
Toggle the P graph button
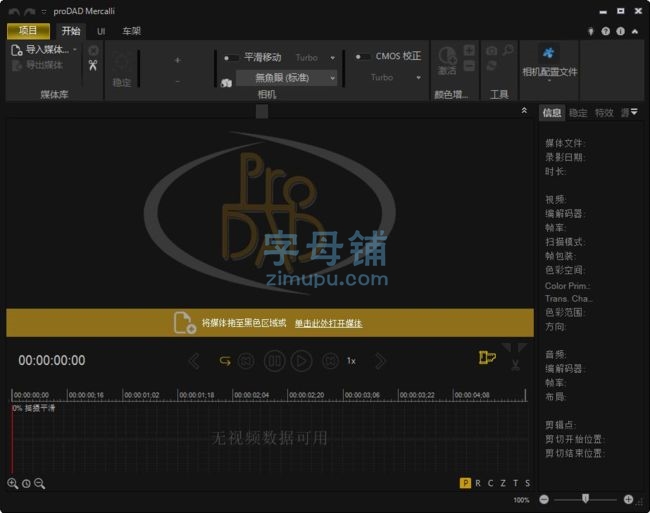(x=465, y=483)
